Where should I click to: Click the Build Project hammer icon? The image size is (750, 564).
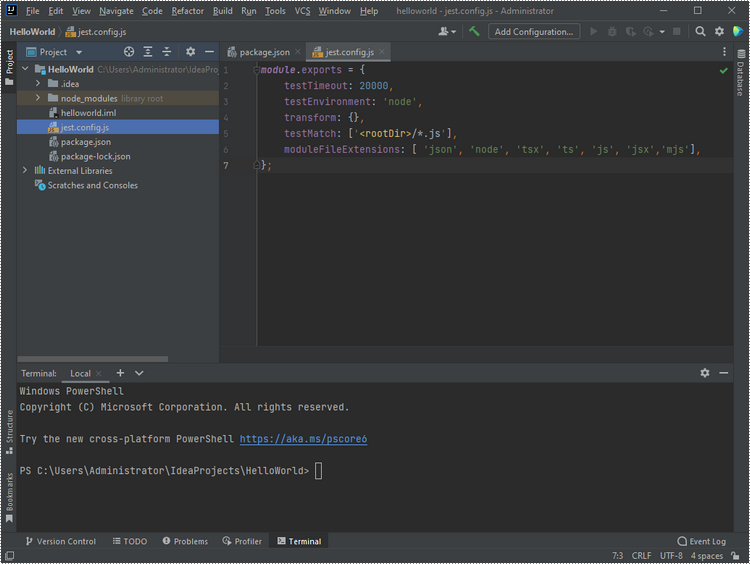coord(474,32)
